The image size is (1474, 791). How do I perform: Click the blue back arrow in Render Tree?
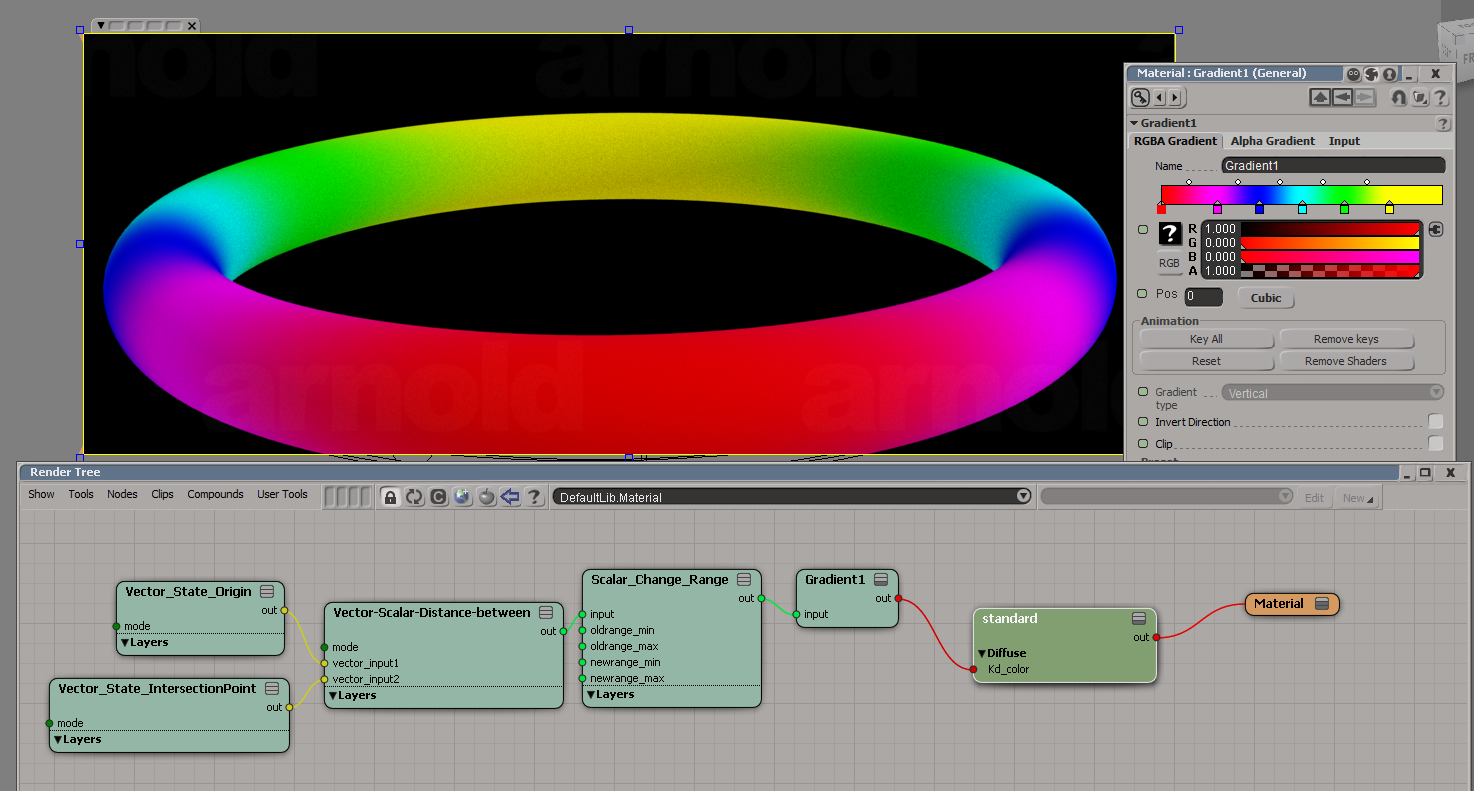point(510,497)
